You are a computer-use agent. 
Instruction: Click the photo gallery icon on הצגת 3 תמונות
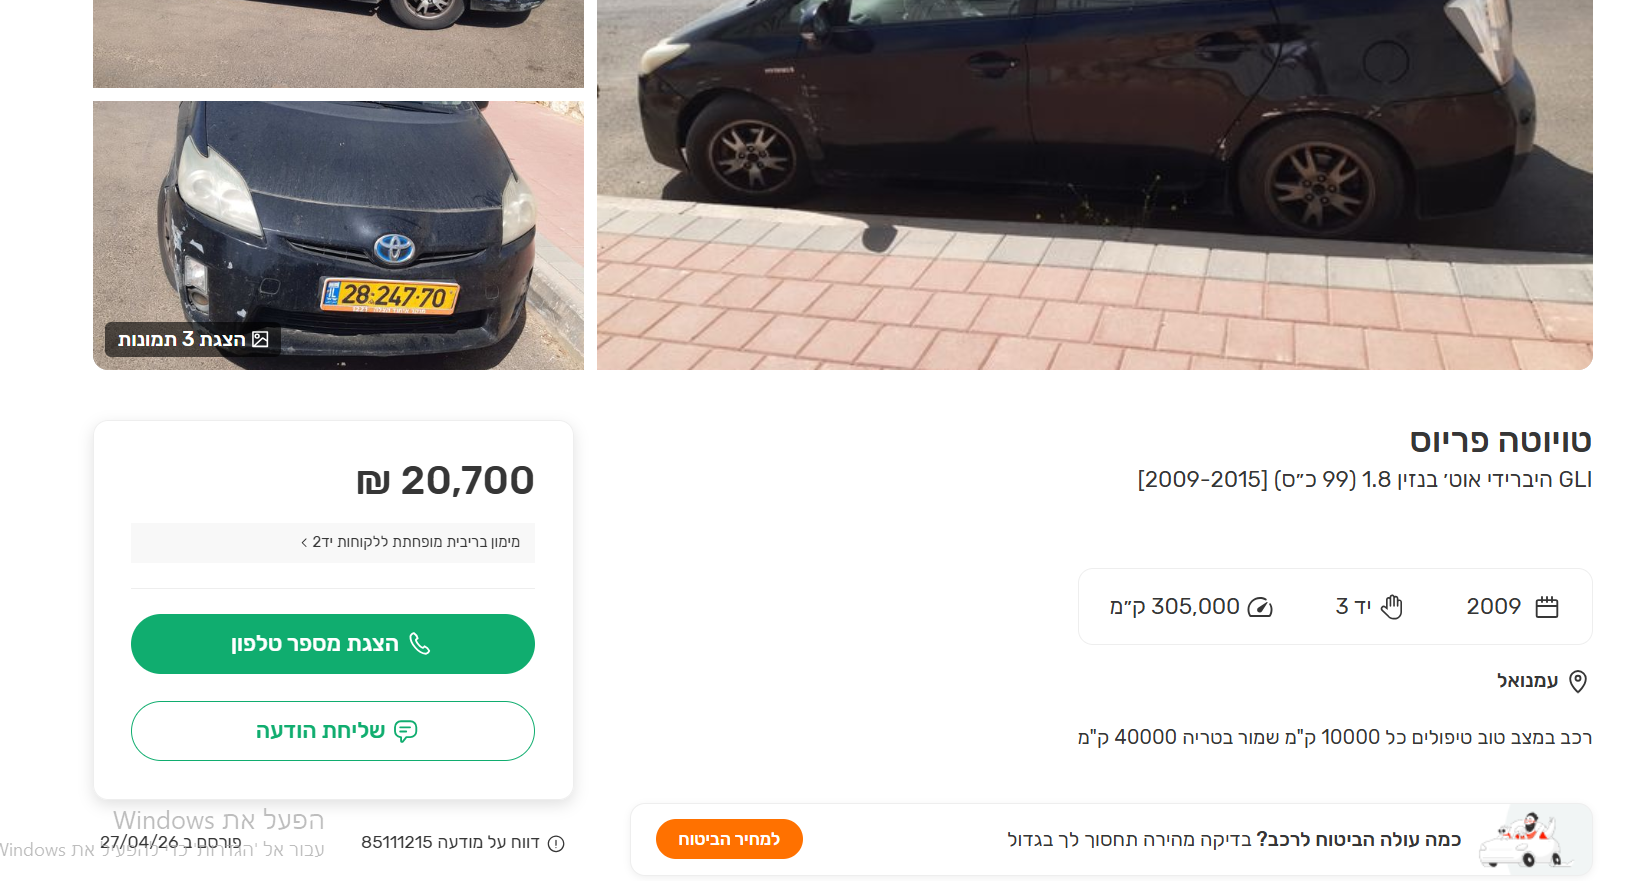click(260, 339)
